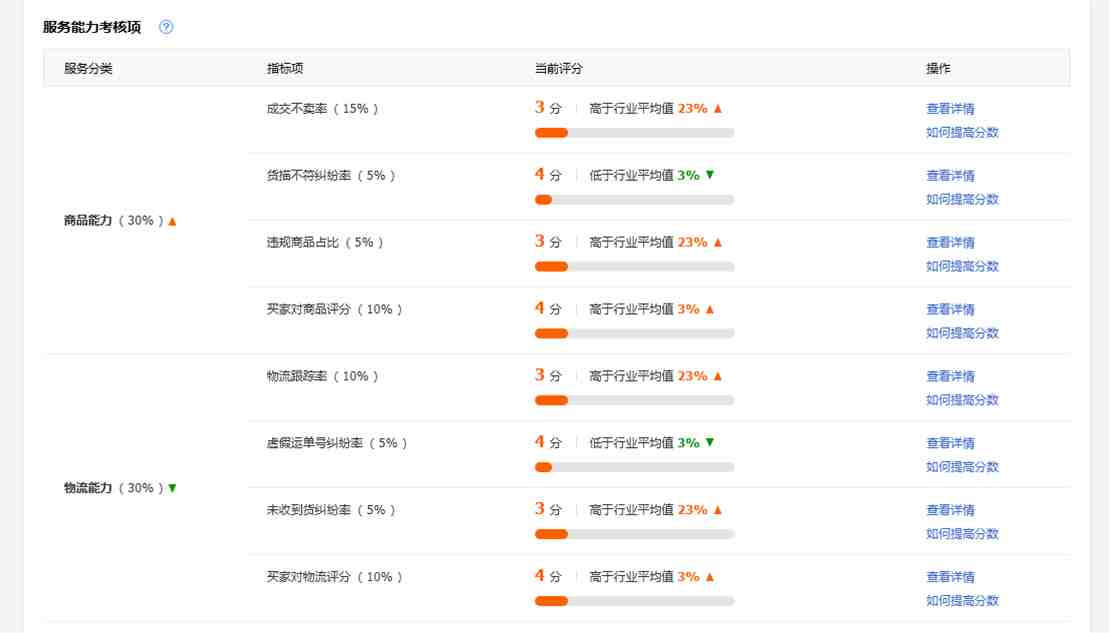Click orange up arrow in 买家对商品评分 row

tap(710, 309)
